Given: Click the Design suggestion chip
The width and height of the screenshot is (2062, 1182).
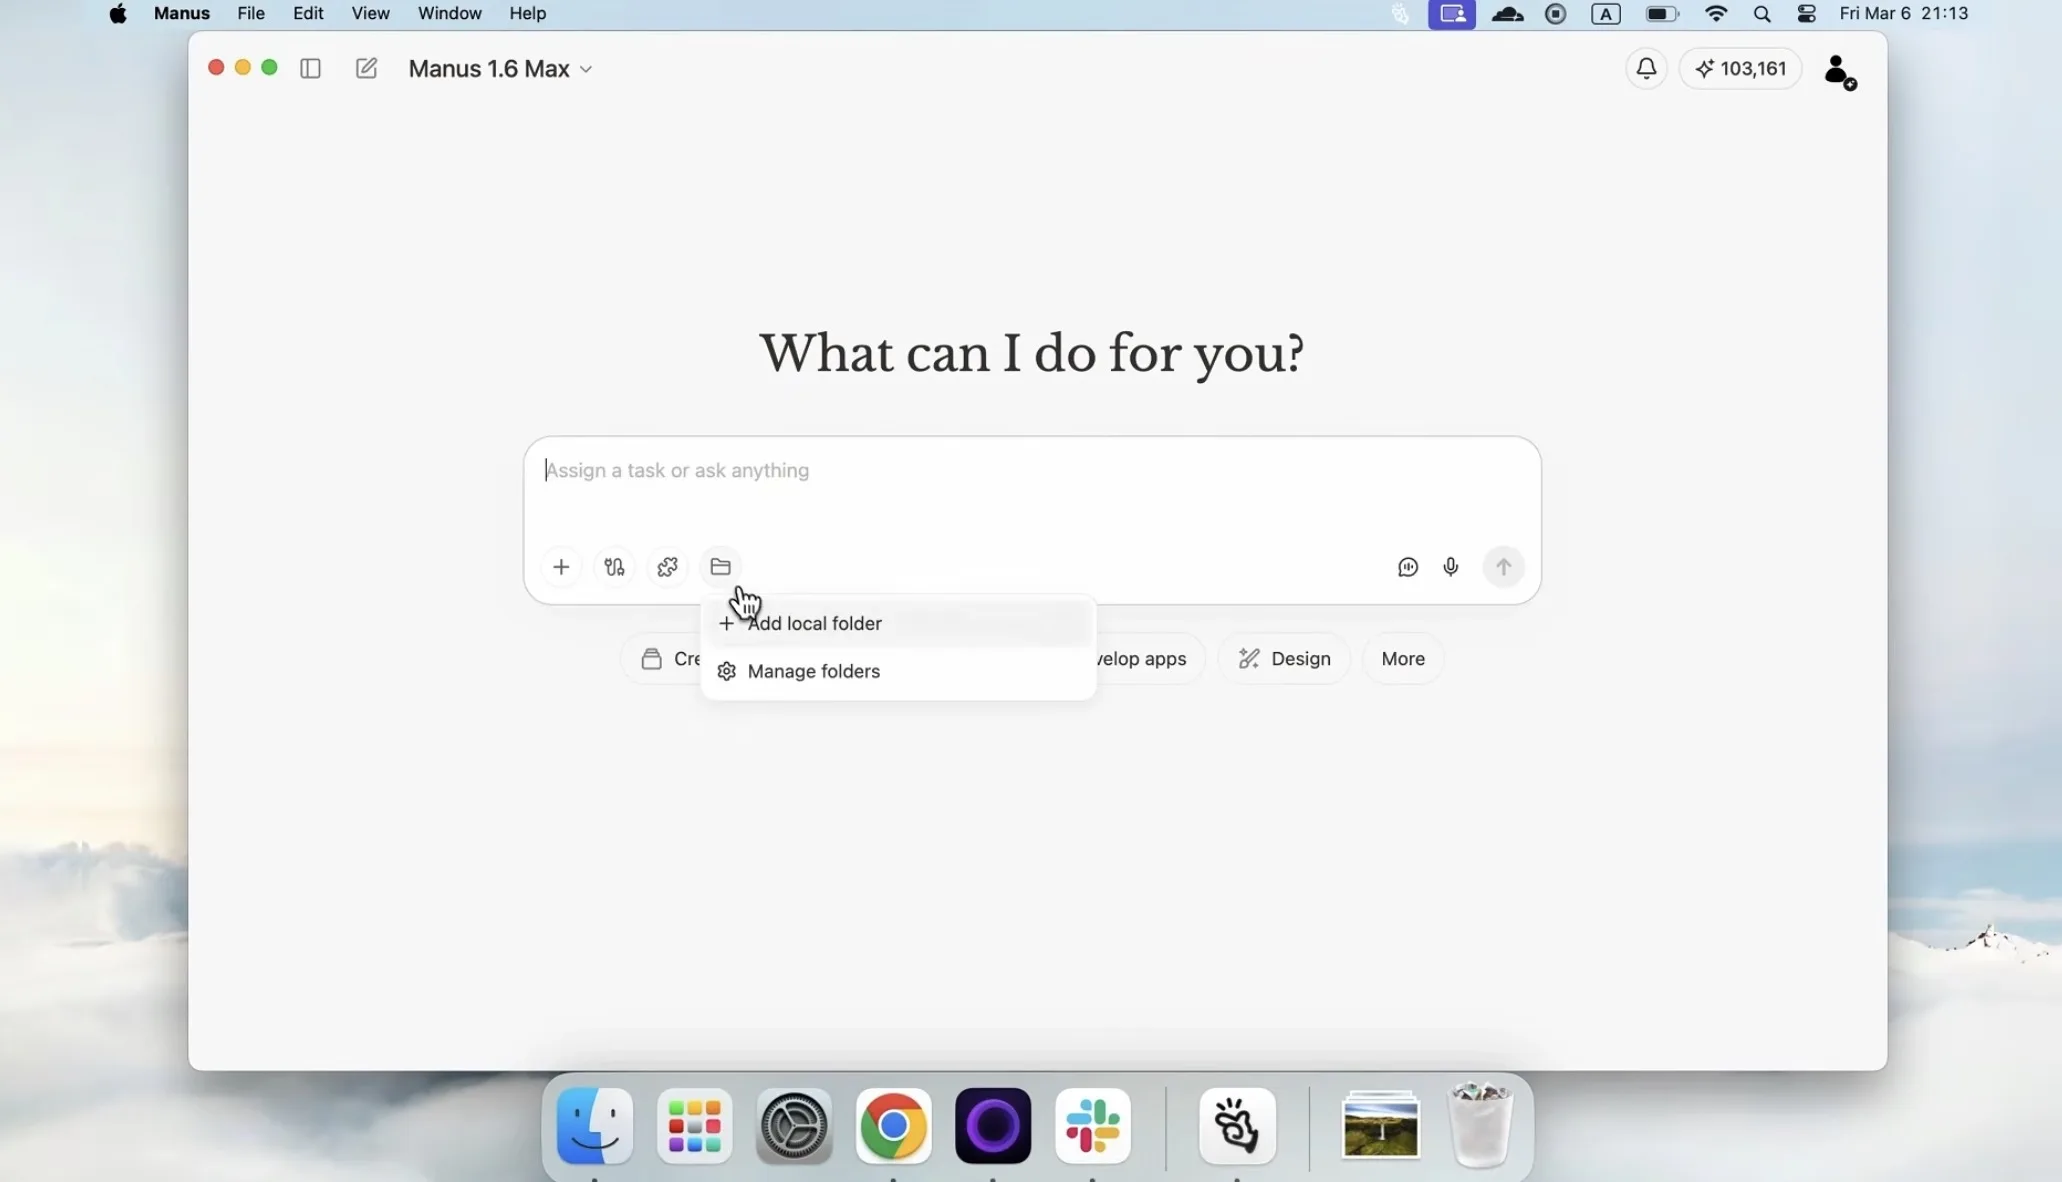Looking at the screenshot, I should [x=1284, y=659].
